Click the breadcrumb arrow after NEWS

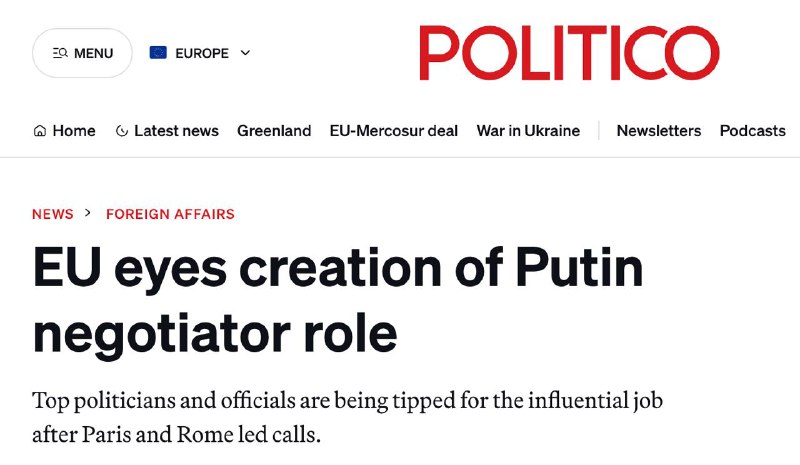coord(88,214)
